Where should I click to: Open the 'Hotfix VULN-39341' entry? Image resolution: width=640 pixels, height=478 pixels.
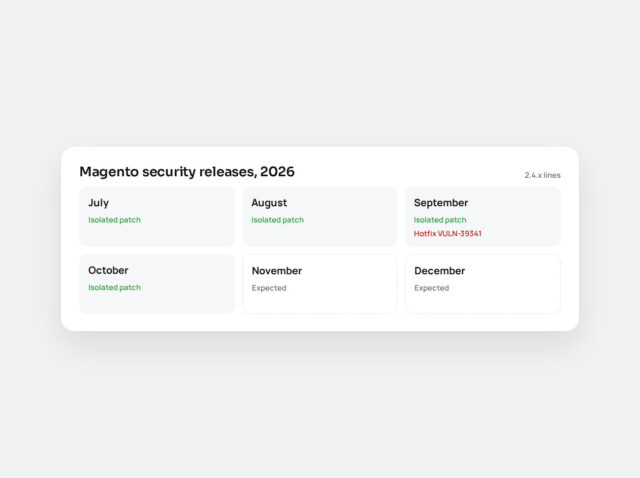click(x=448, y=233)
